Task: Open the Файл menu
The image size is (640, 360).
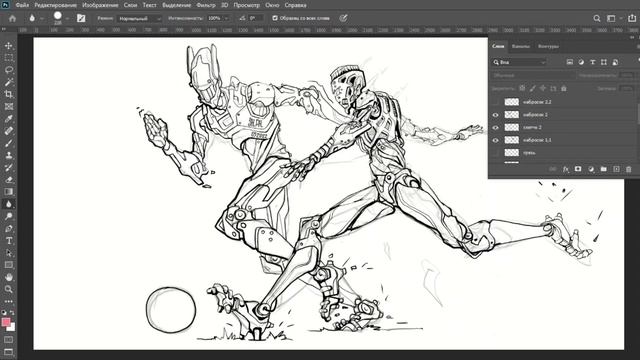Action: tap(22, 5)
